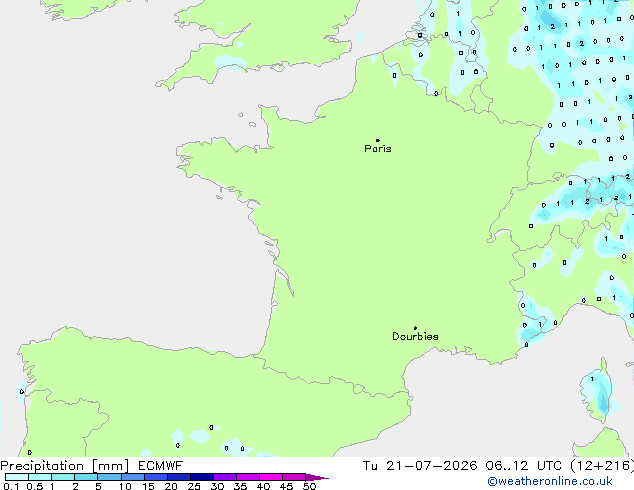Pick the legend swatch between 20 and 25

(179, 477)
